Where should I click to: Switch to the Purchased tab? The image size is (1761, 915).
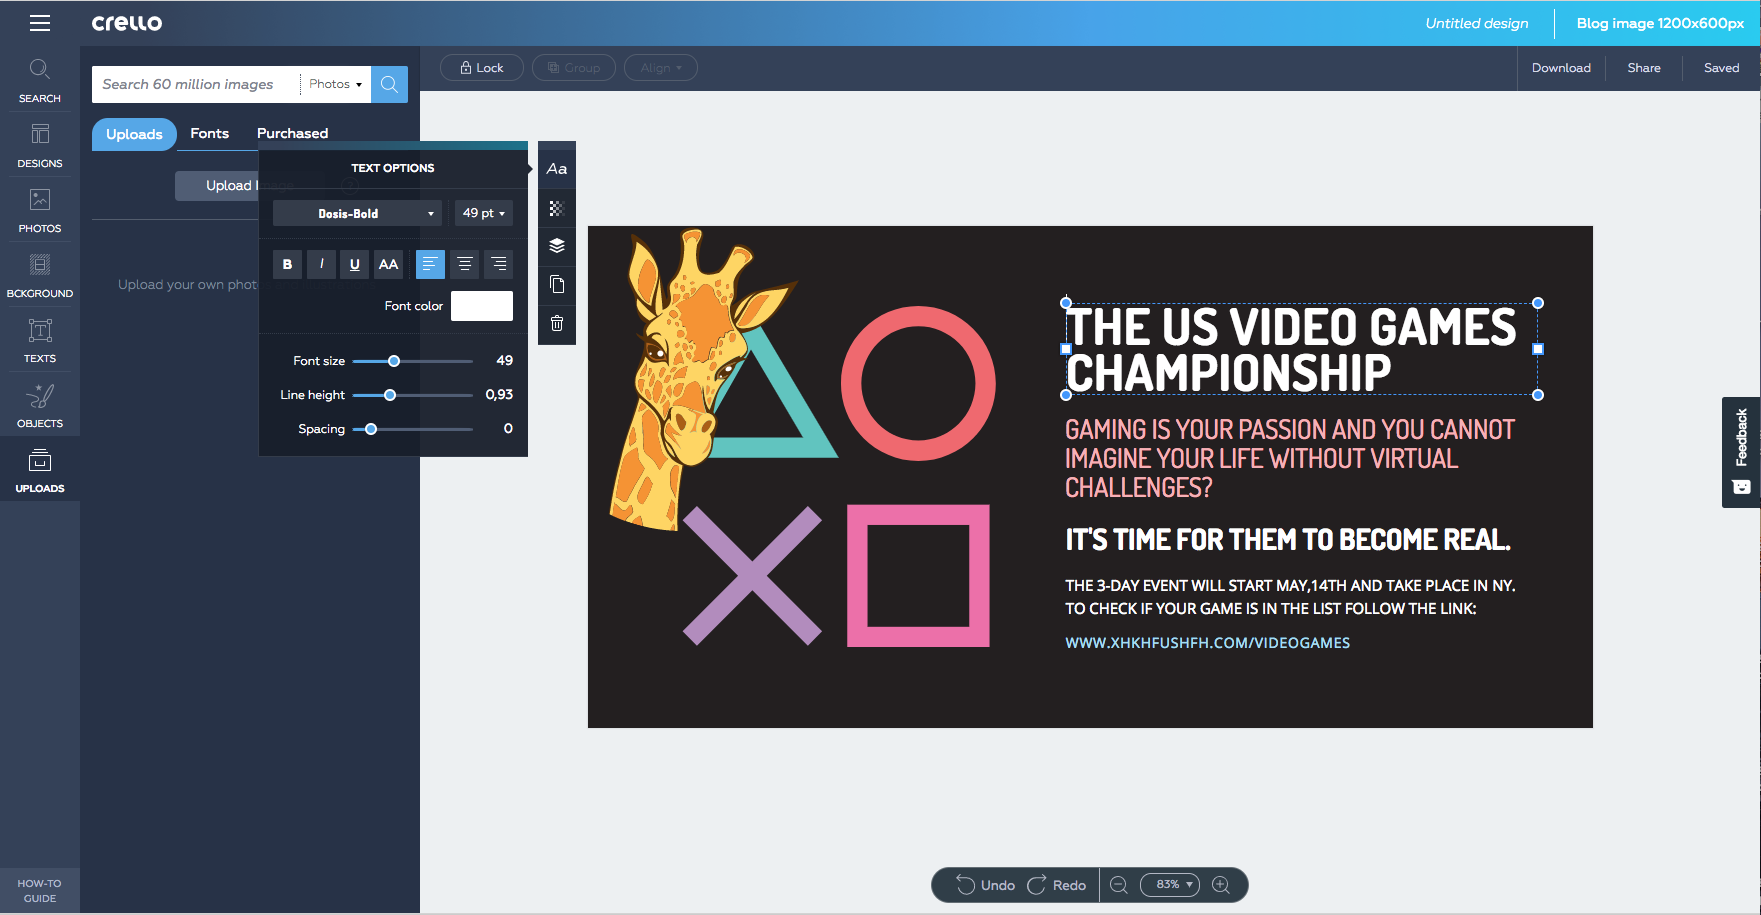pyautogui.click(x=292, y=133)
